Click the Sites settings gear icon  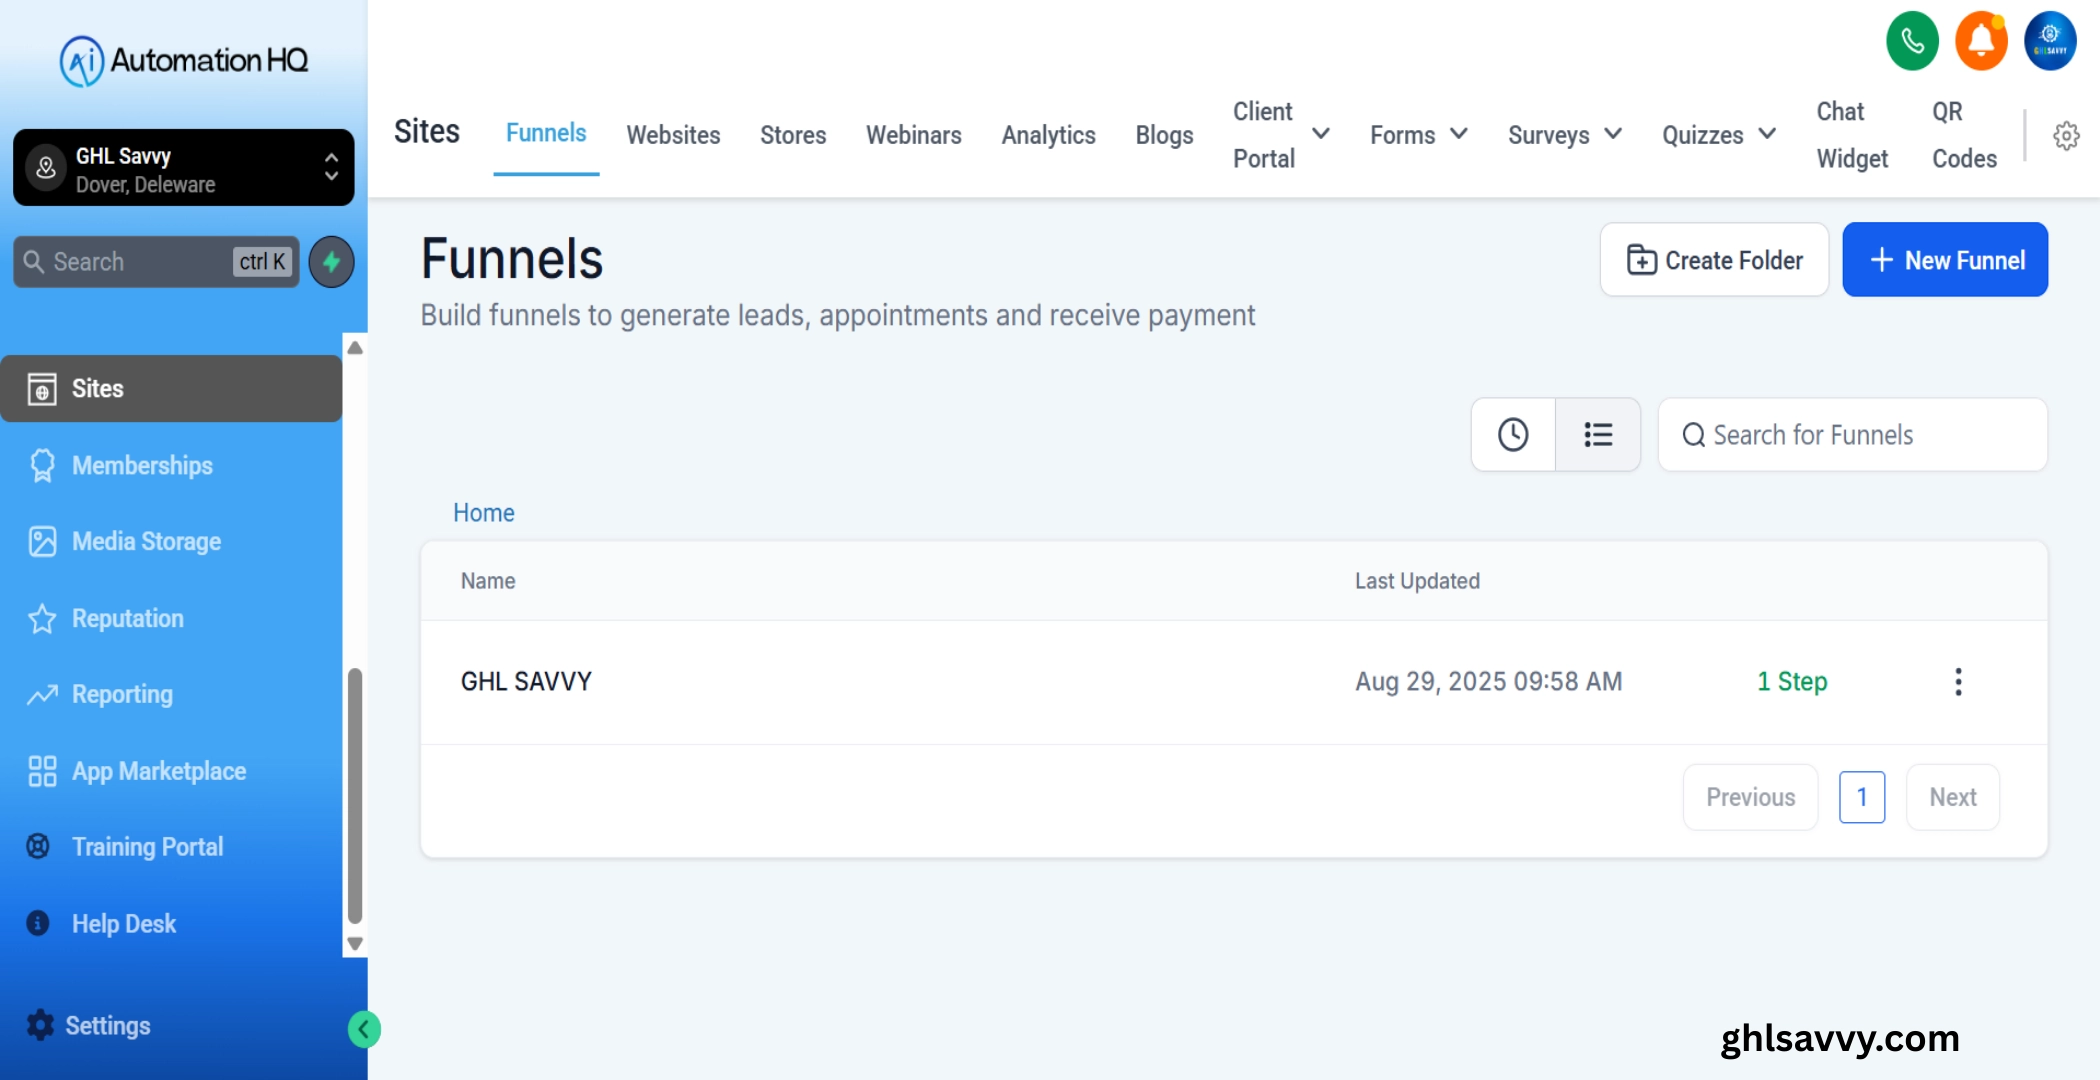click(x=2066, y=135)
